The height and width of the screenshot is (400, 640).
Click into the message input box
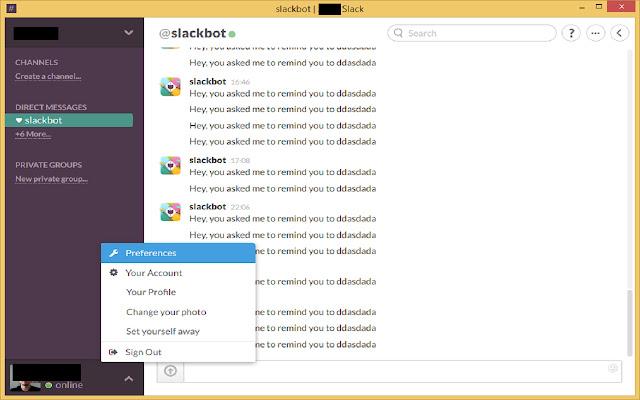tap(403, 371)
